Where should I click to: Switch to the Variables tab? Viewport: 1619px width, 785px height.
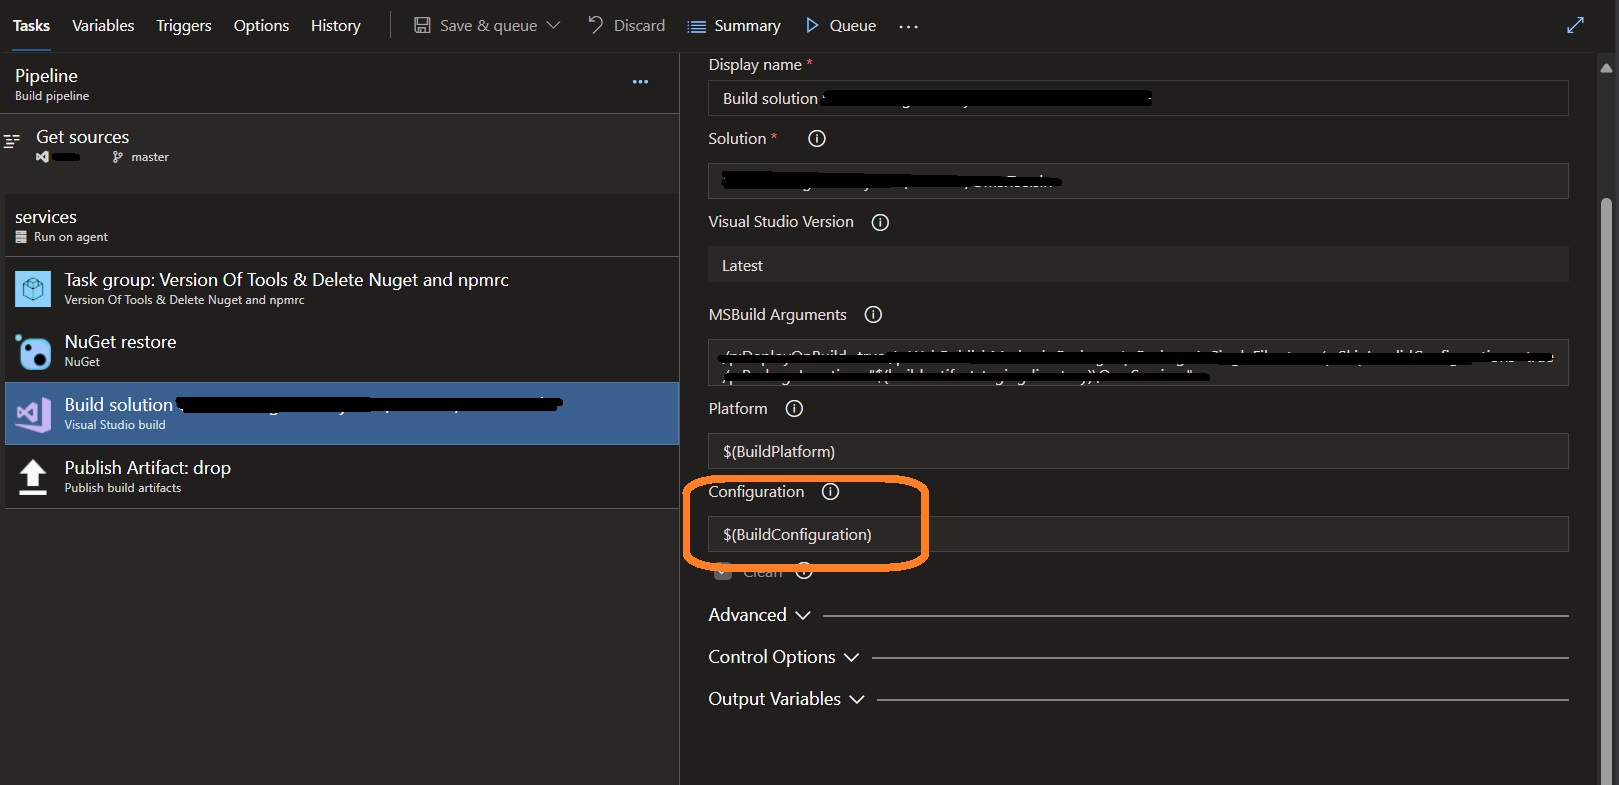click(103, 25)
